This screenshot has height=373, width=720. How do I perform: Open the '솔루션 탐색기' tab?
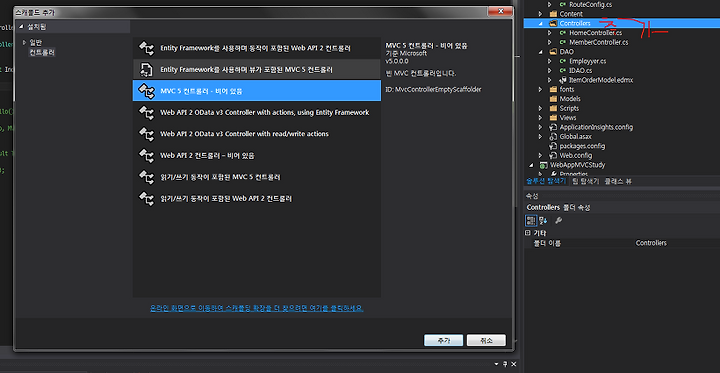pos(546,181)
